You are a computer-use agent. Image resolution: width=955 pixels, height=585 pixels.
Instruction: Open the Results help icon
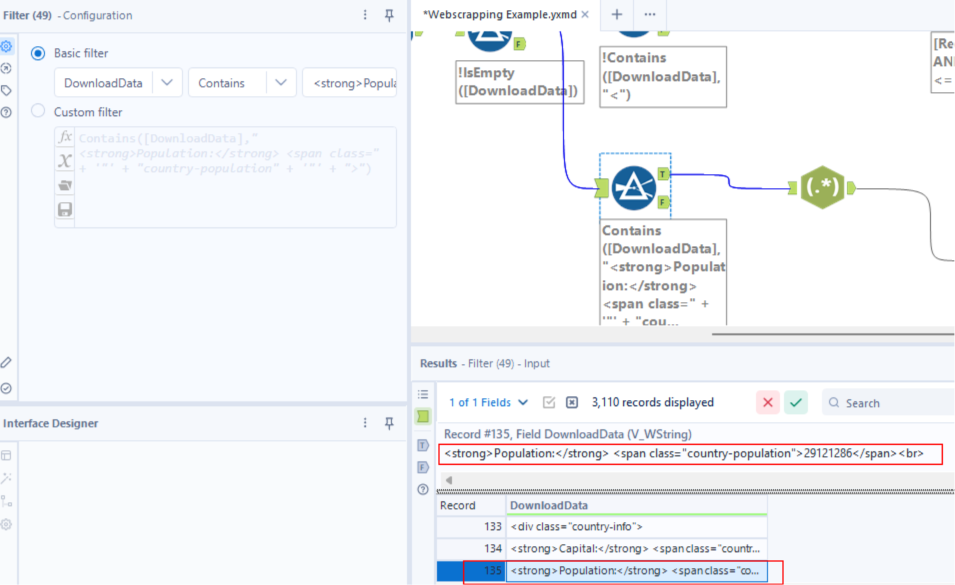click(423, 489)
